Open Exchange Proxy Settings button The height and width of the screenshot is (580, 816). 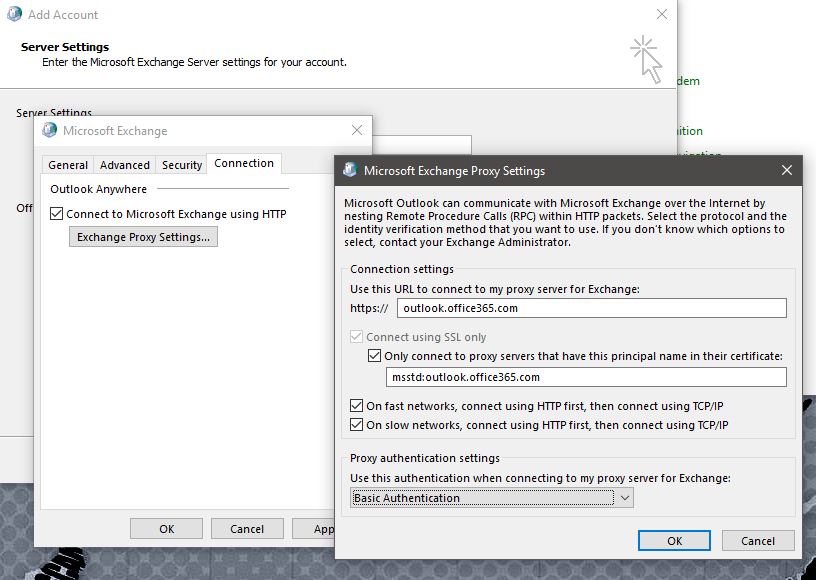[x=143, y=237]
